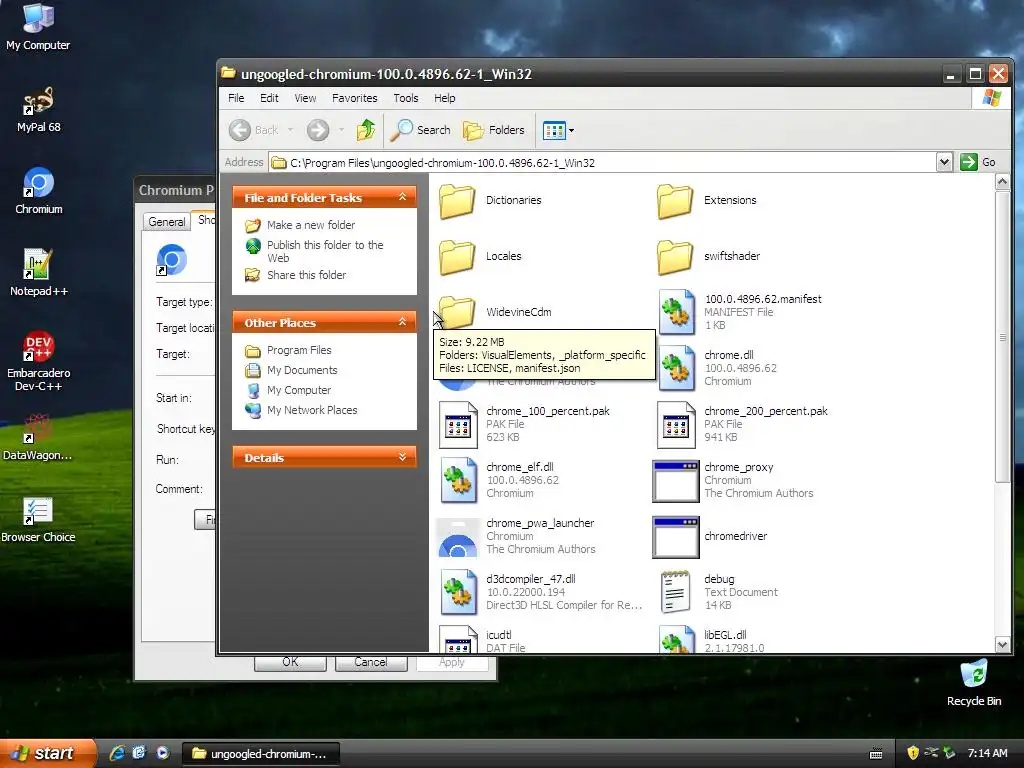This screenshot has height=768, width=1024.
Task: Open the Views dropdown button
Action: pyautogui.click(x=558, y=130)
